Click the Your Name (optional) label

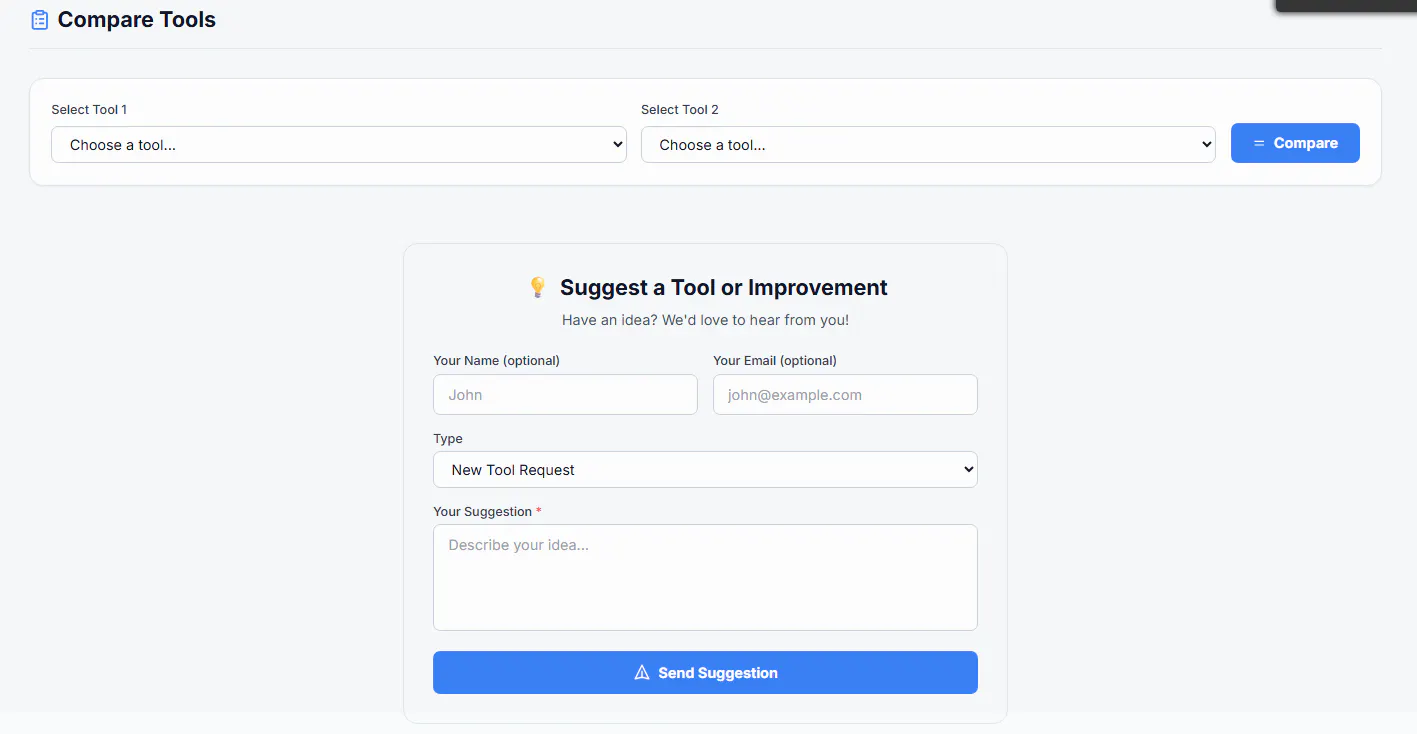pyautogui.click(x=496, y=360)
